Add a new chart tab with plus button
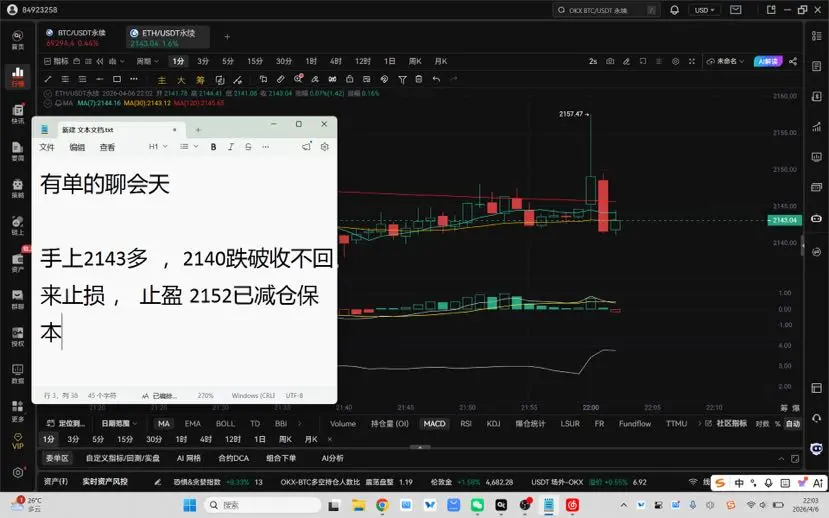 pos(227,37)
